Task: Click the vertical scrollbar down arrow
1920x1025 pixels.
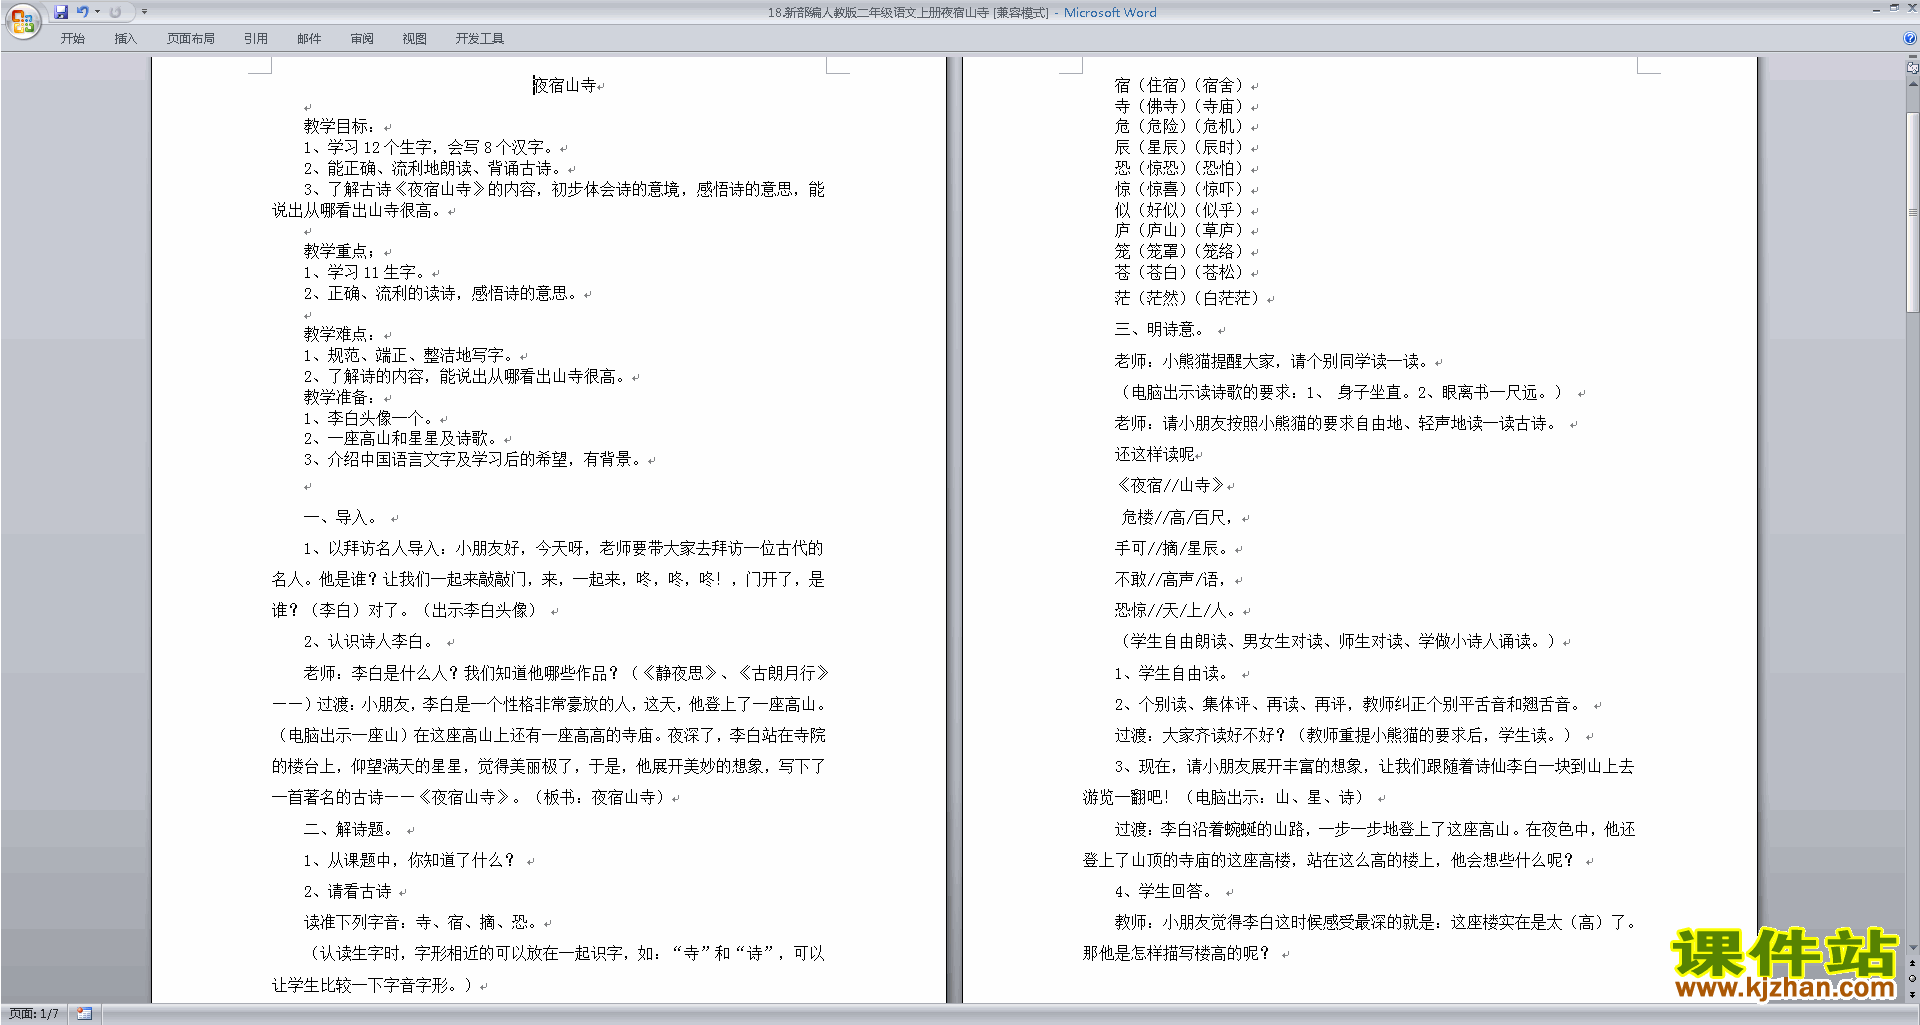Action: (x=1912, y=948)
